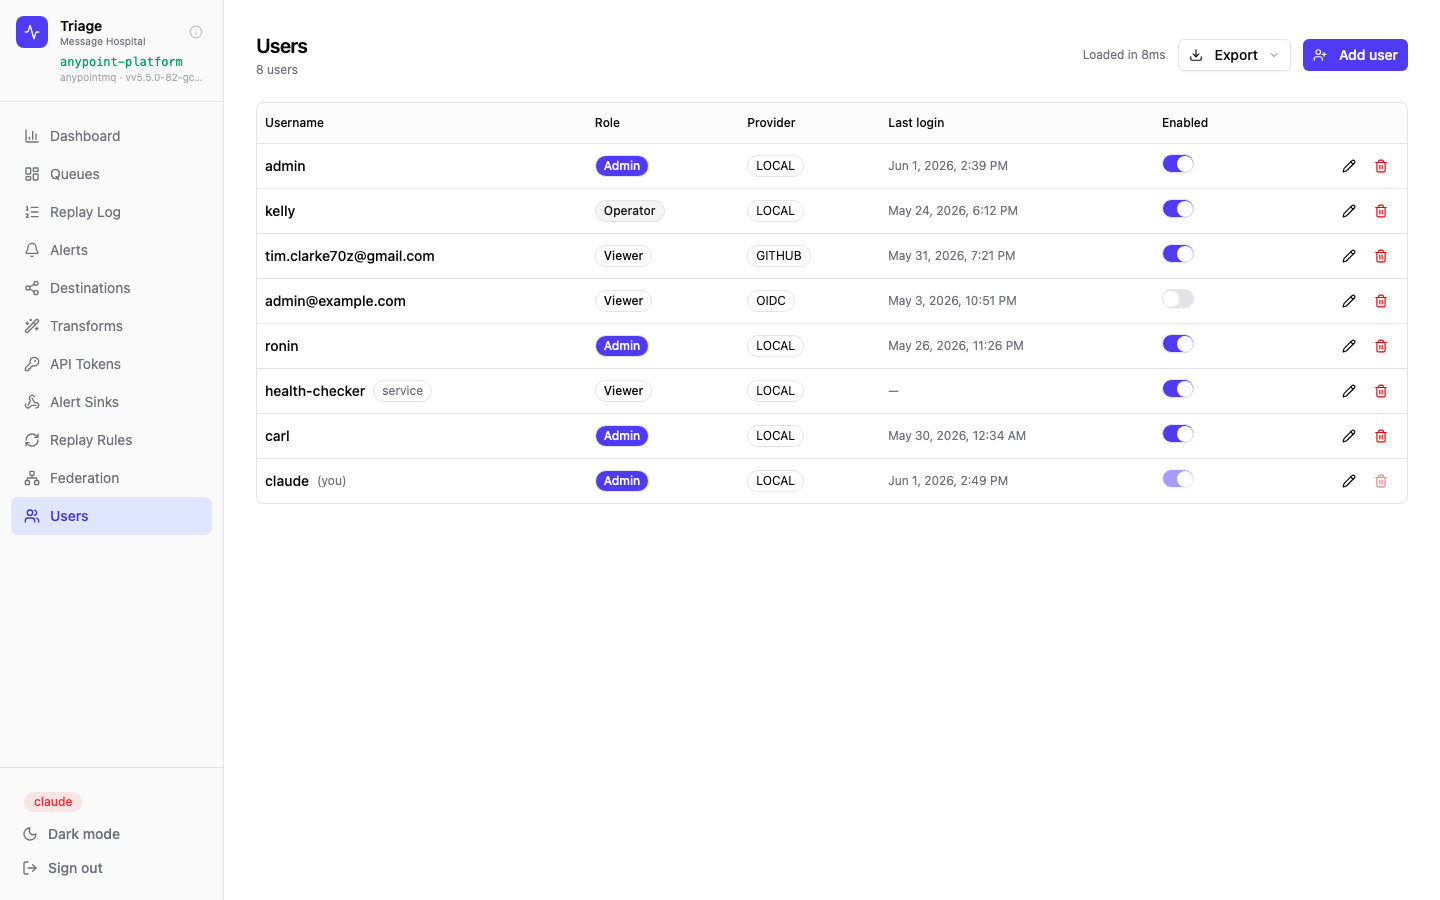Delete the carl user via trash icon
Screen dimensions: 1440x900
[x=1381, y=436]
